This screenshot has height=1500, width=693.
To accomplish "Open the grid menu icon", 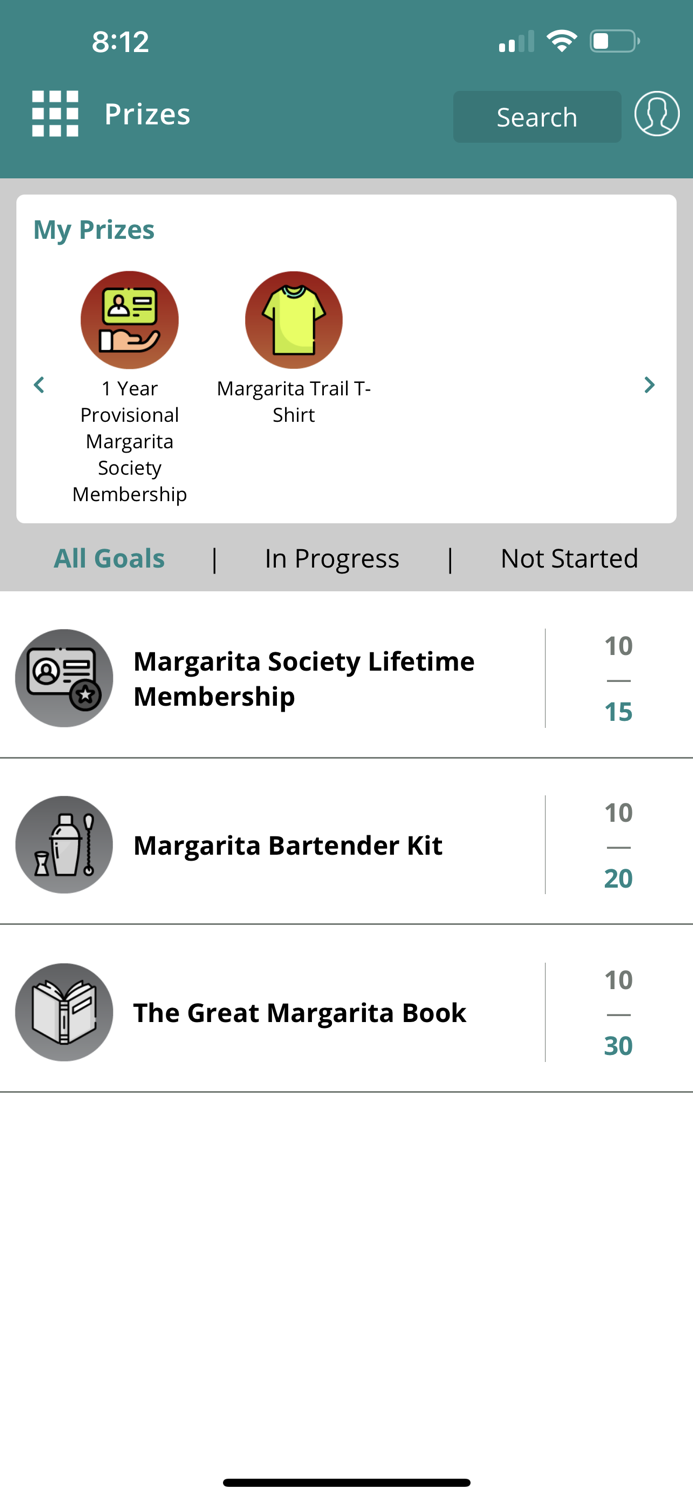I will [x=55, y=114].
